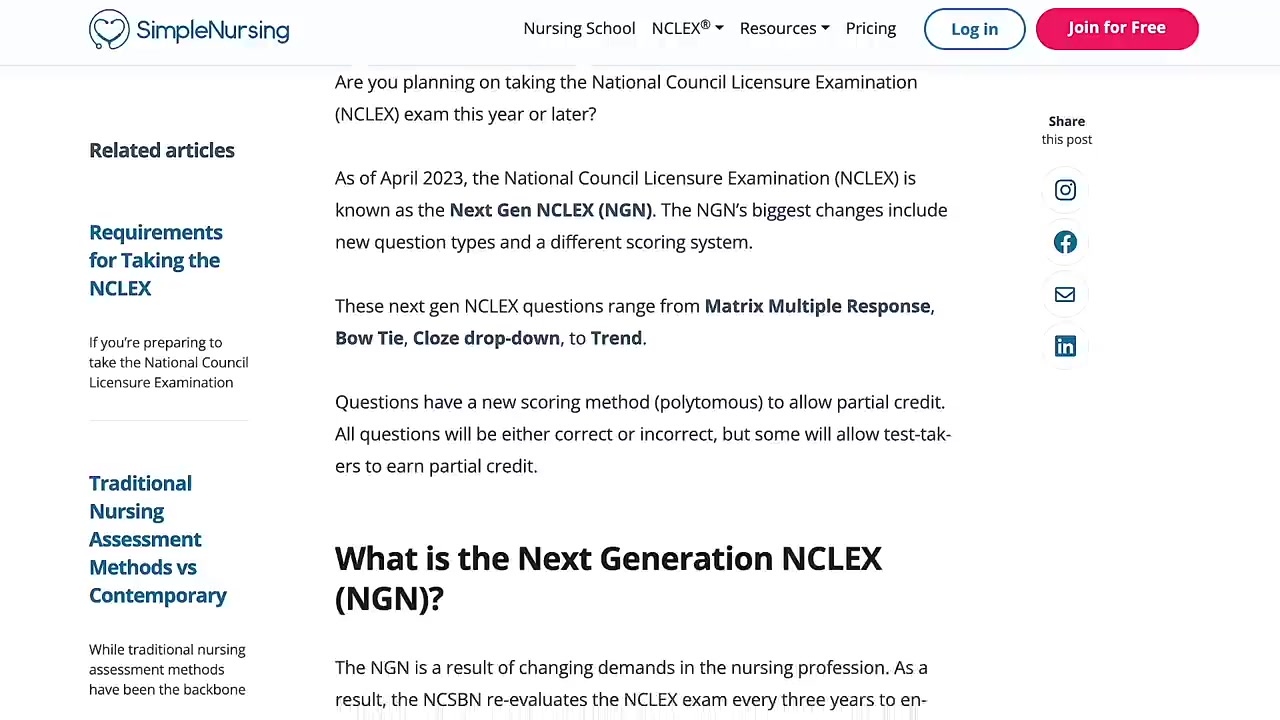Share this post on Instagram

(x=1065, y=190)
